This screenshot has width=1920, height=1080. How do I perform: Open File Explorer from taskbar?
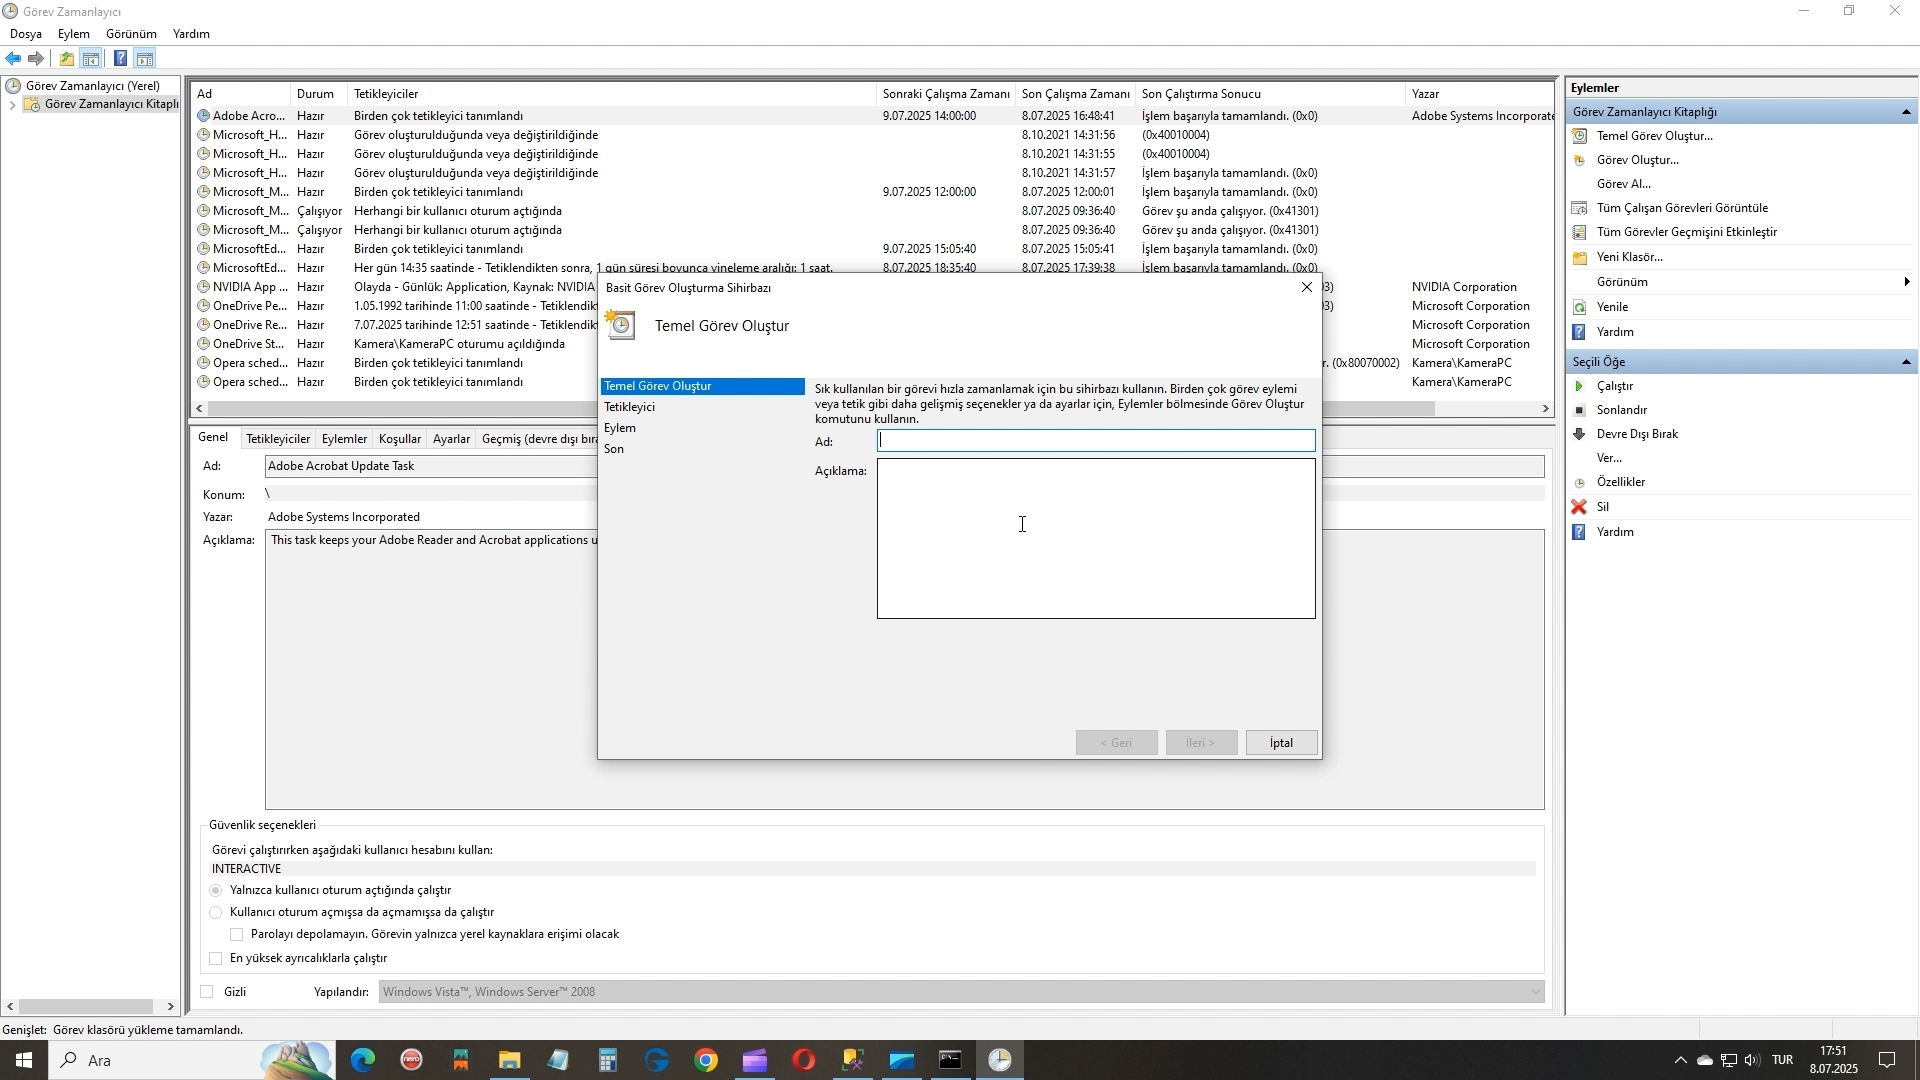coord(510,1060)
